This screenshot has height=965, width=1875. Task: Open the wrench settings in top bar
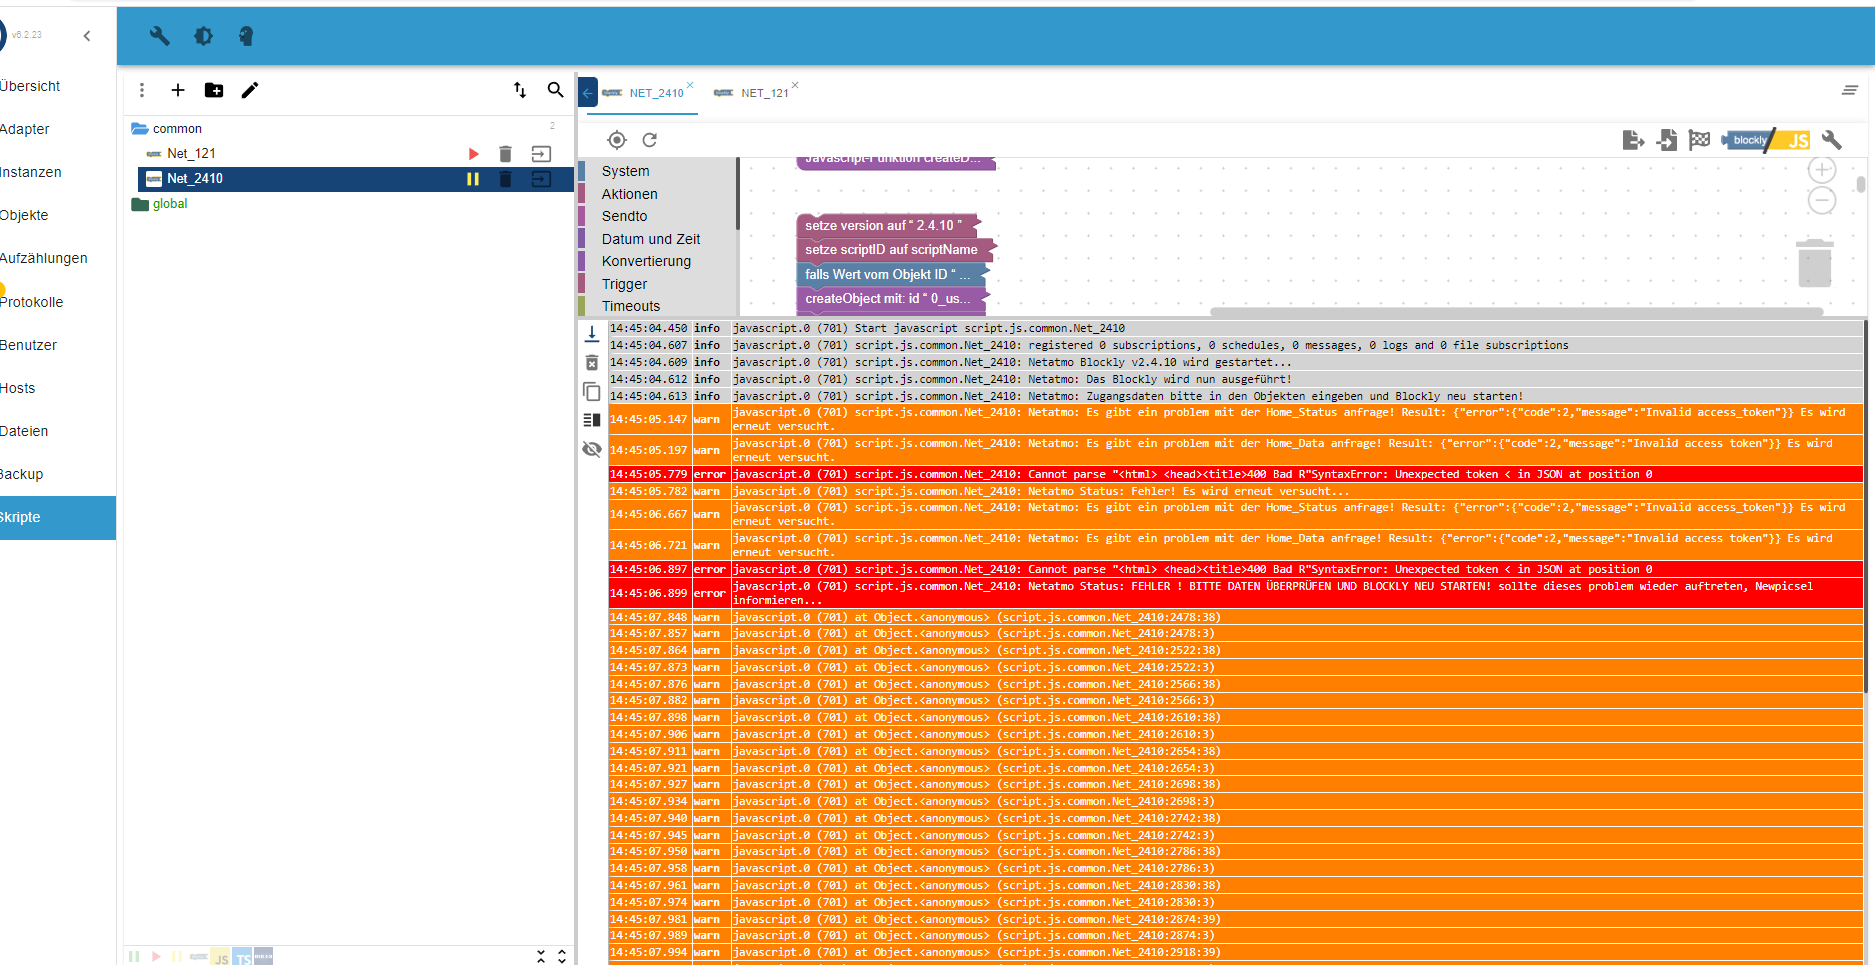click(159, 36)
